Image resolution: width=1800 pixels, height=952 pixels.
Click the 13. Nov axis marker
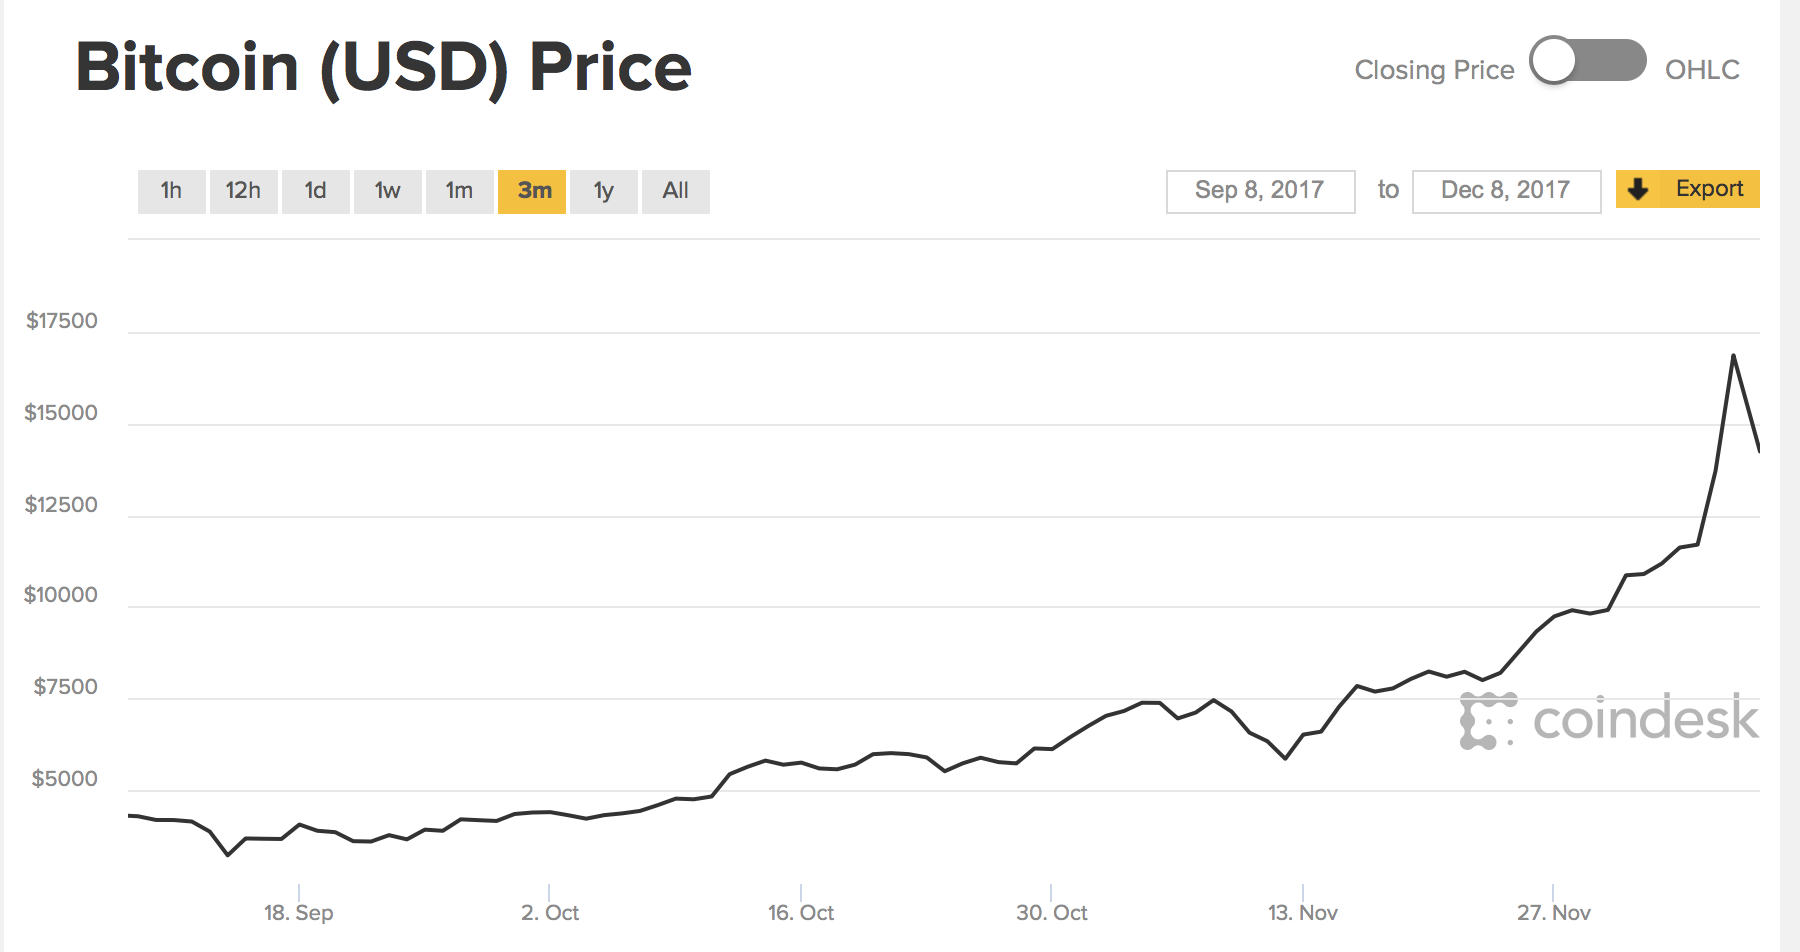[1302, 912]
